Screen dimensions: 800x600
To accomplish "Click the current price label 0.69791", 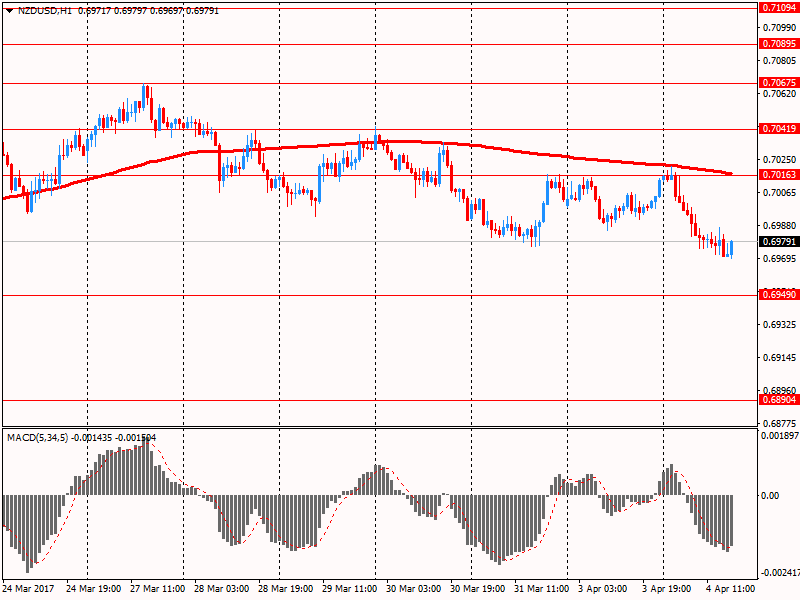I will (779, 241).
